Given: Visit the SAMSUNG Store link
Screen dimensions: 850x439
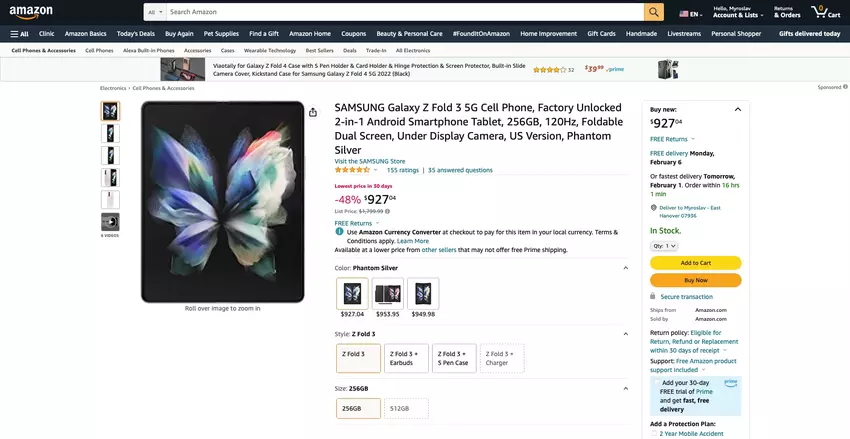Looking at the screenshot, I should (370, 161).
